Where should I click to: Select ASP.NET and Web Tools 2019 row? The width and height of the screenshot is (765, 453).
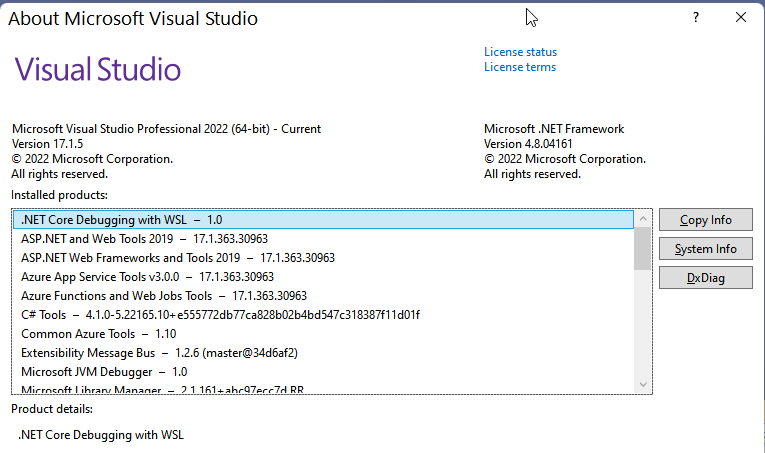pyautogui.click(x=323, y=239)
